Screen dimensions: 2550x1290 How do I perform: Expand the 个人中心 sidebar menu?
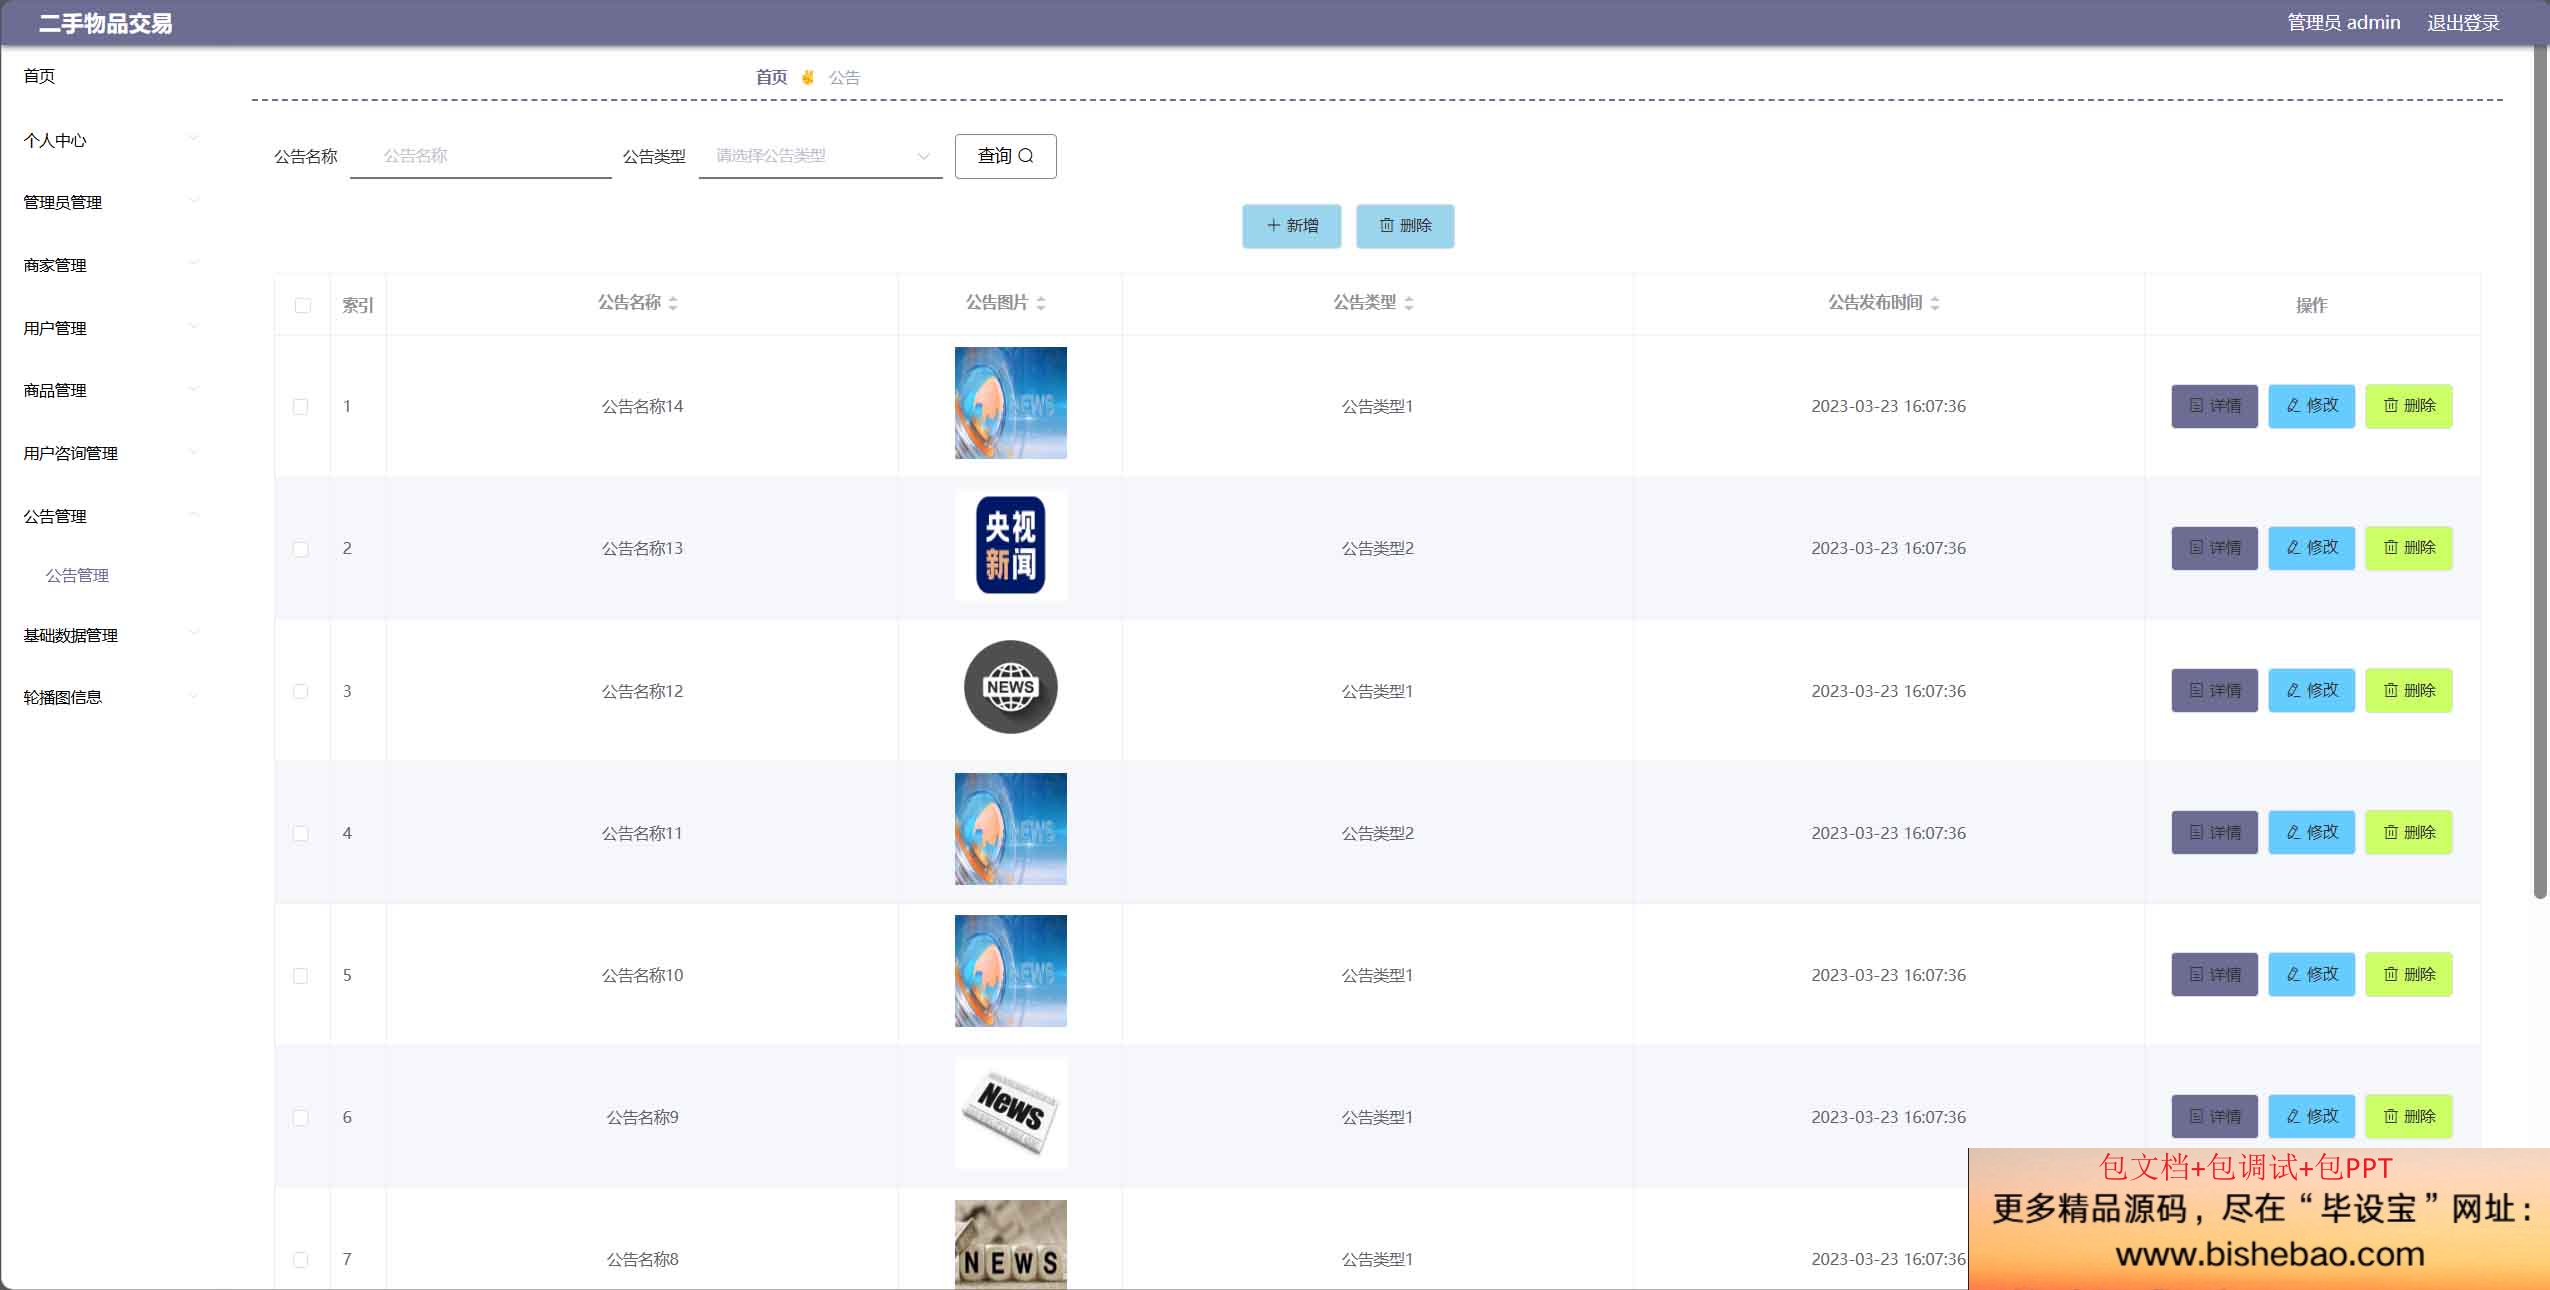pyautogui.click(x=110, y=140)
